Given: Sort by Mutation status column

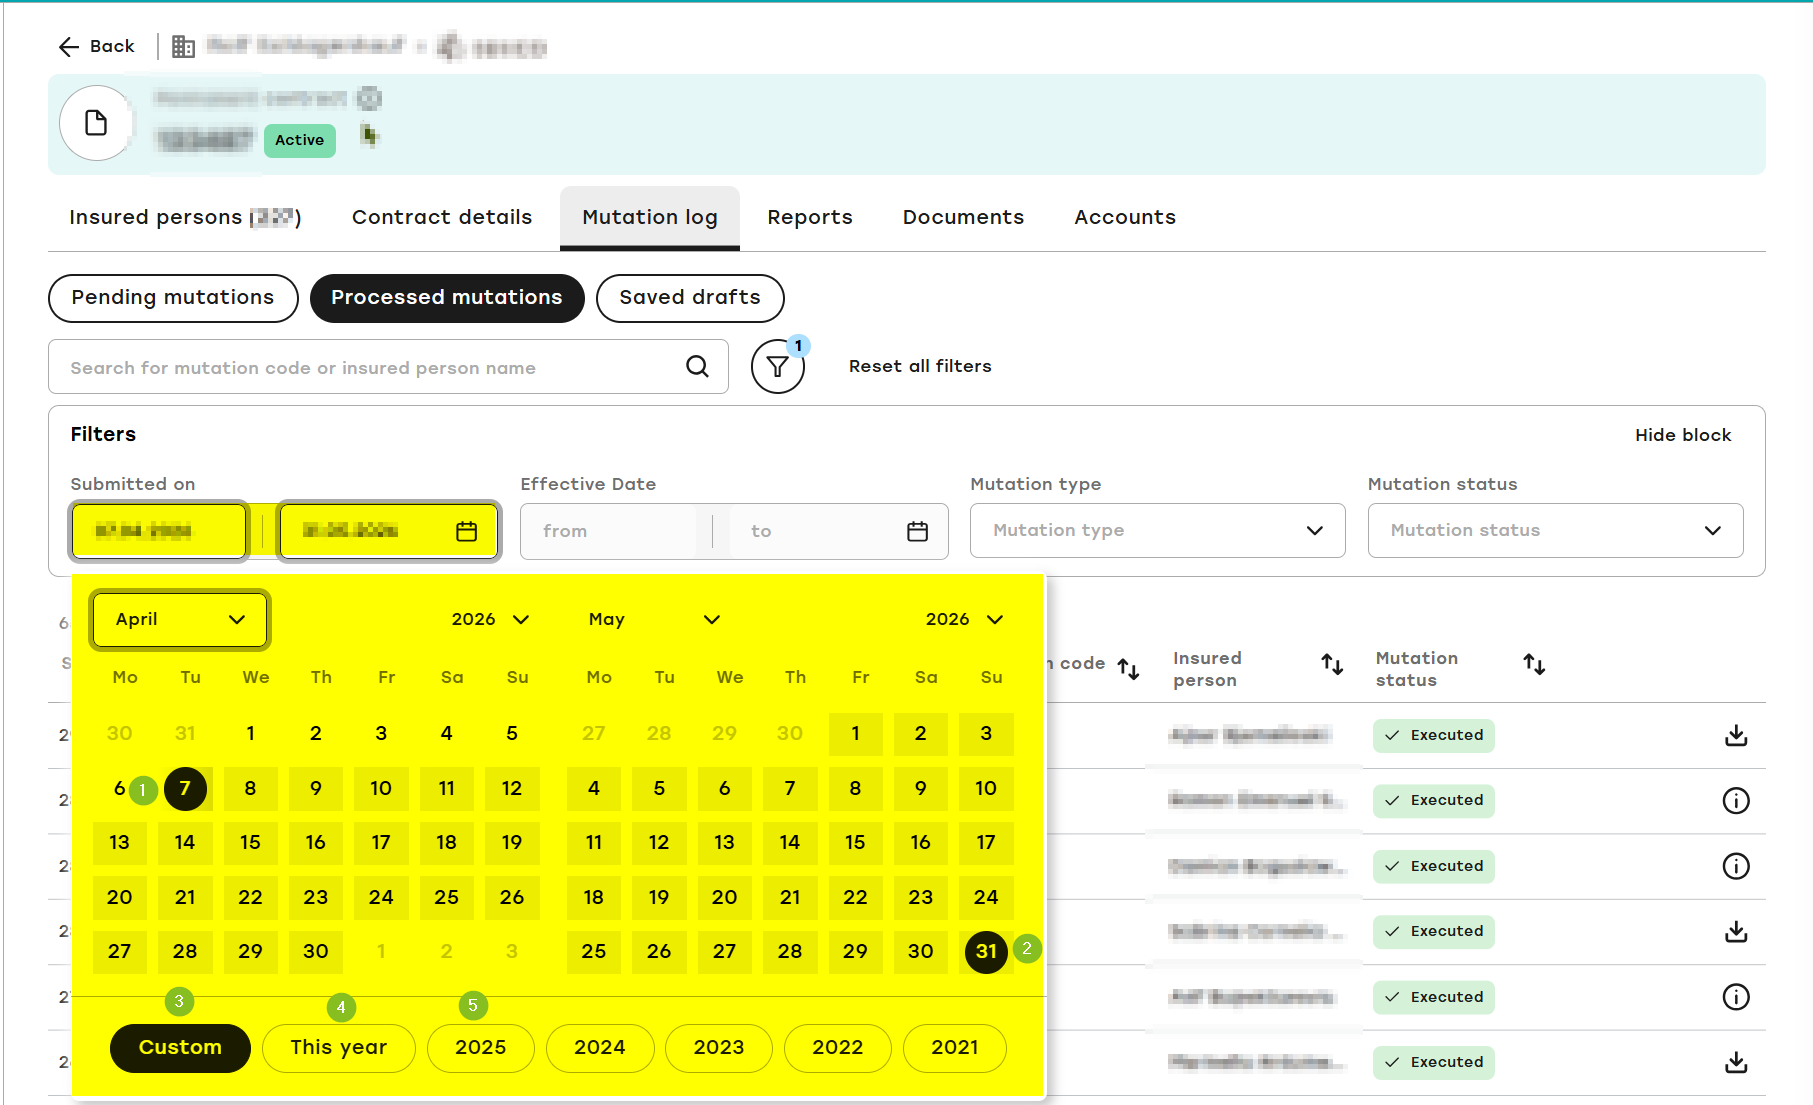Looking at the screenshot, I should pyautogui.click(x=1534, y=664).
